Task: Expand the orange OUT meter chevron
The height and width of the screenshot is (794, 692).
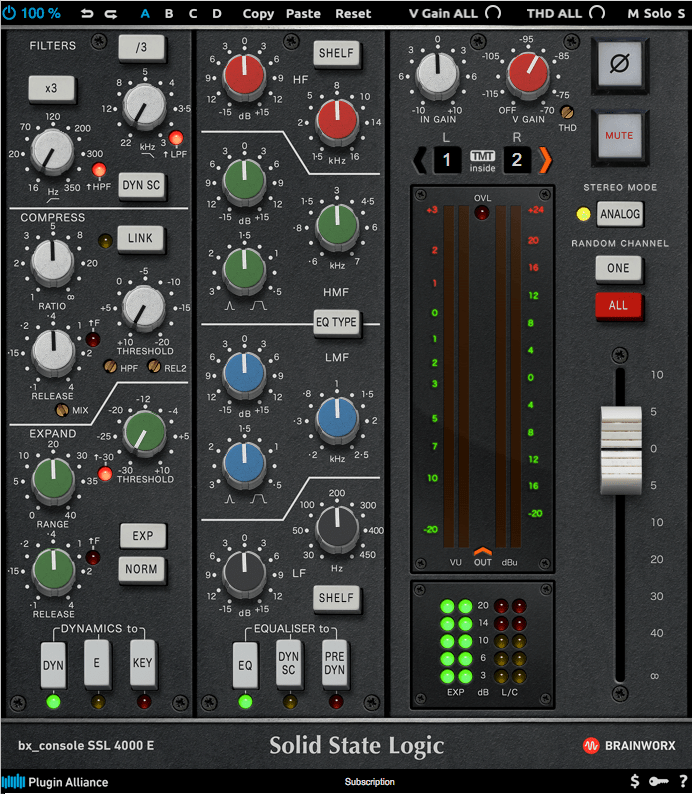Action: pyautogui.click(x=483, y=550)
